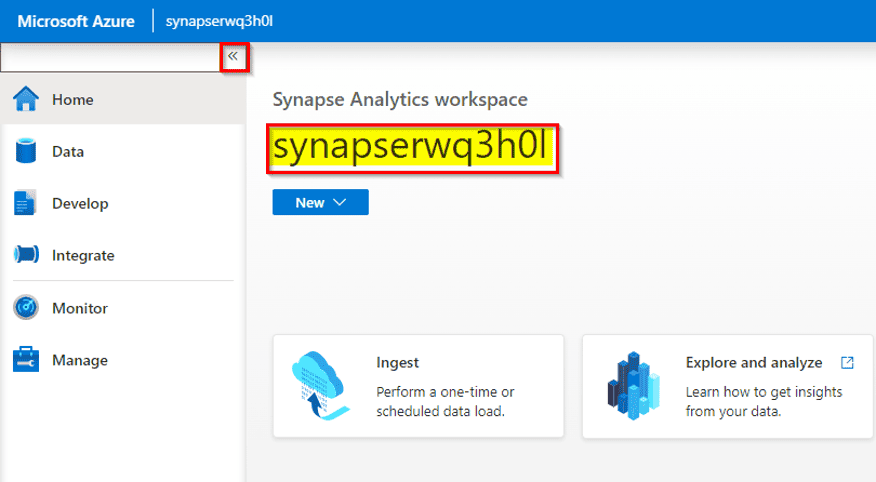Viewport: 876px width, 482px height.
Task: Open the Monitor hub gauge icon
Action: 26,307
